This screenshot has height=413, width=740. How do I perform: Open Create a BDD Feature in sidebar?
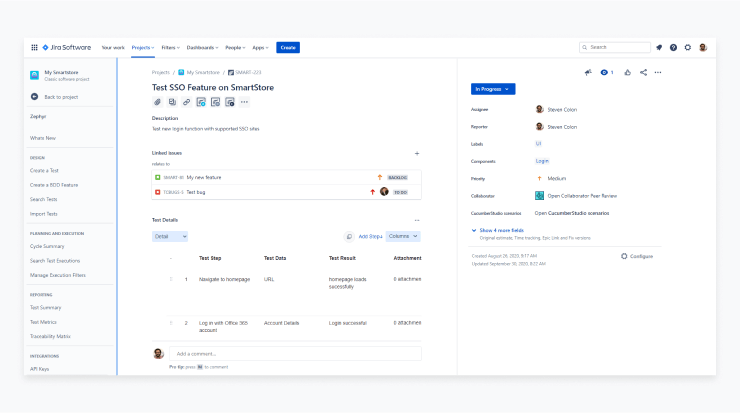[x=54, y=185]
